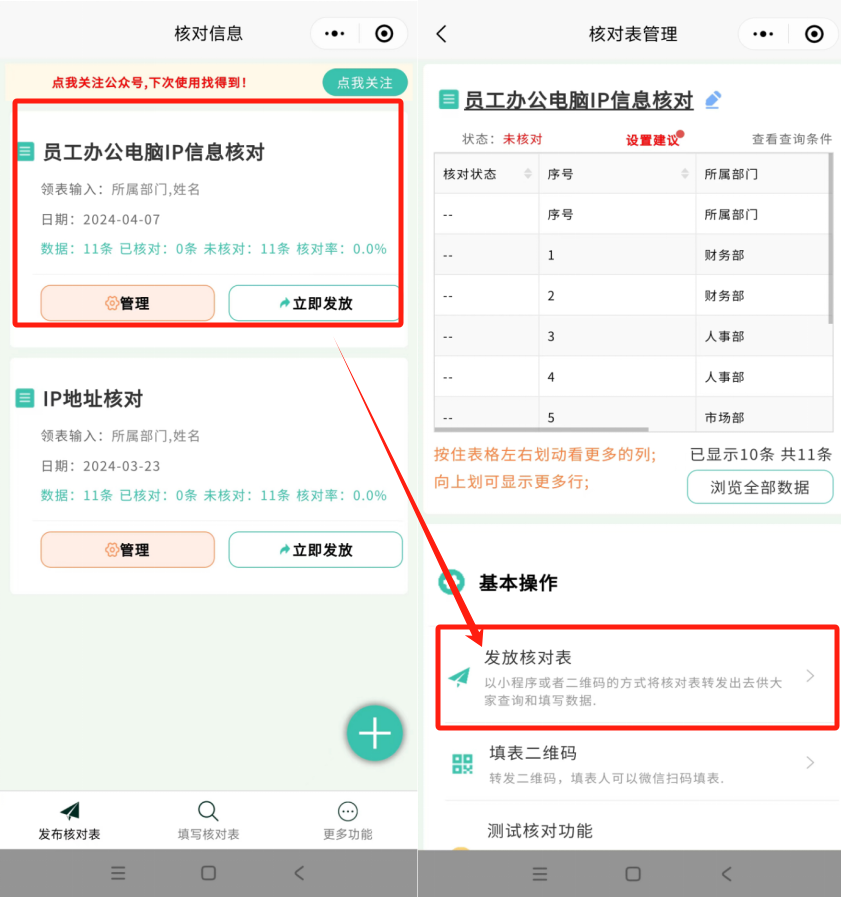The width and height of the screenshot is (841, 897).
Task: Click the table's vertical scrollbar
Action: coord(830,238)
